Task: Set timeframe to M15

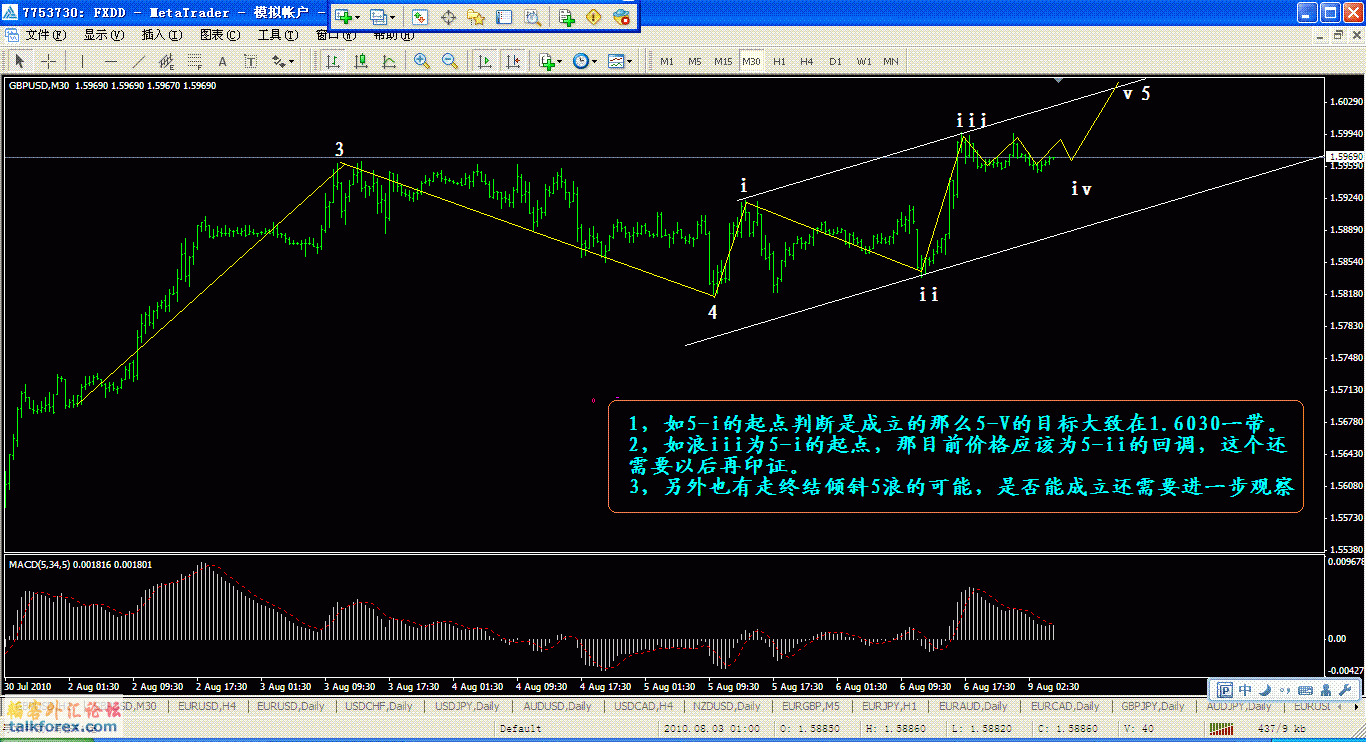Action: point(723,61)
